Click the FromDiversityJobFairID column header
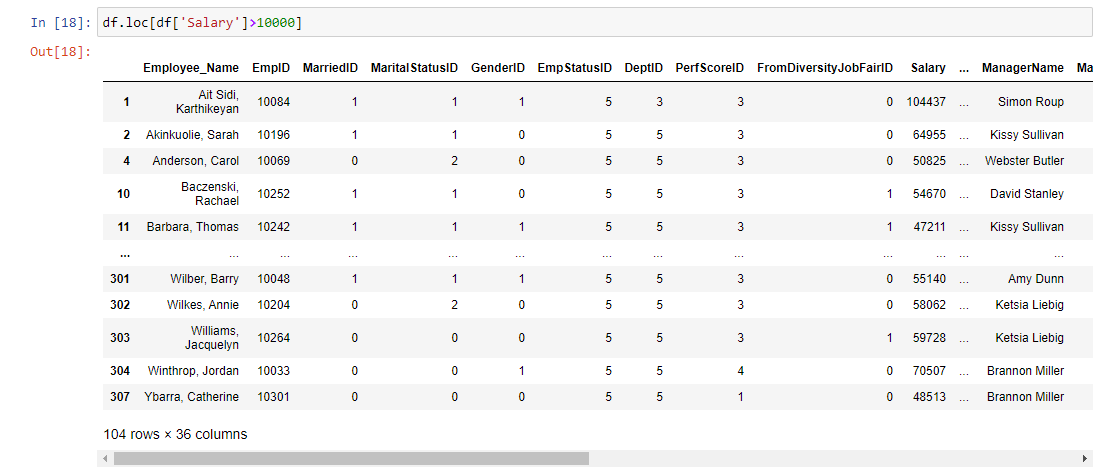 click(825, 68)
